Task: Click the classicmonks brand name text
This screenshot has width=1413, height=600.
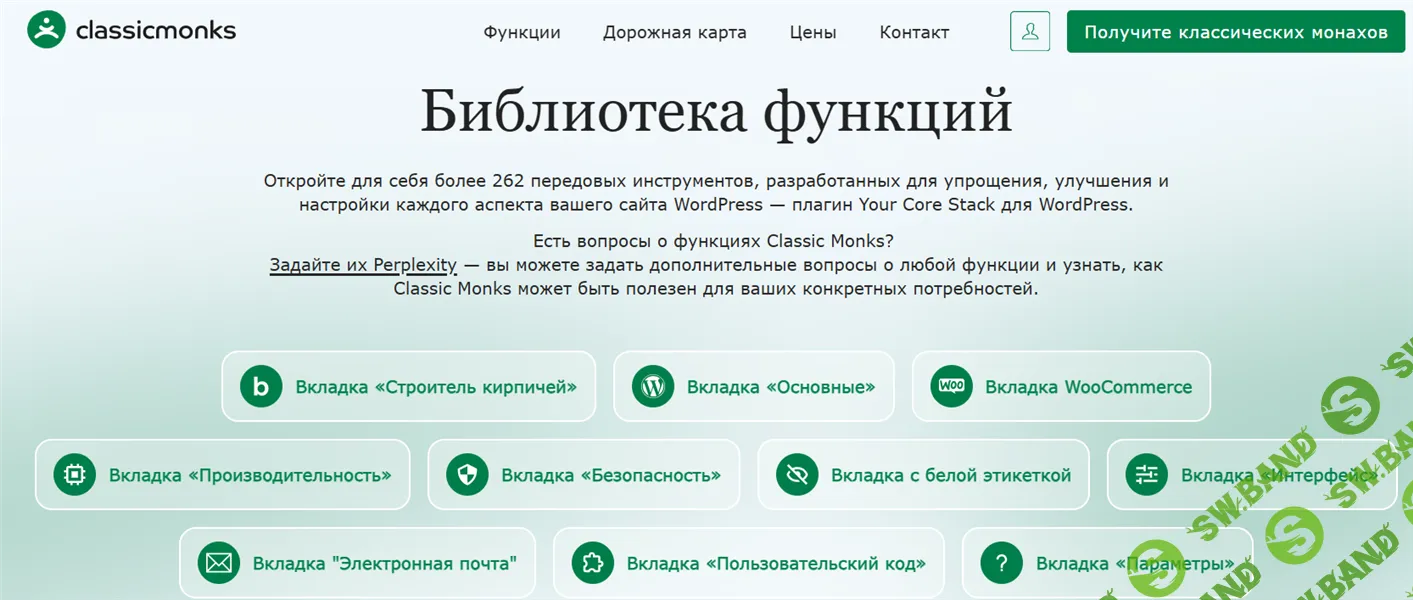Action: 156,31
